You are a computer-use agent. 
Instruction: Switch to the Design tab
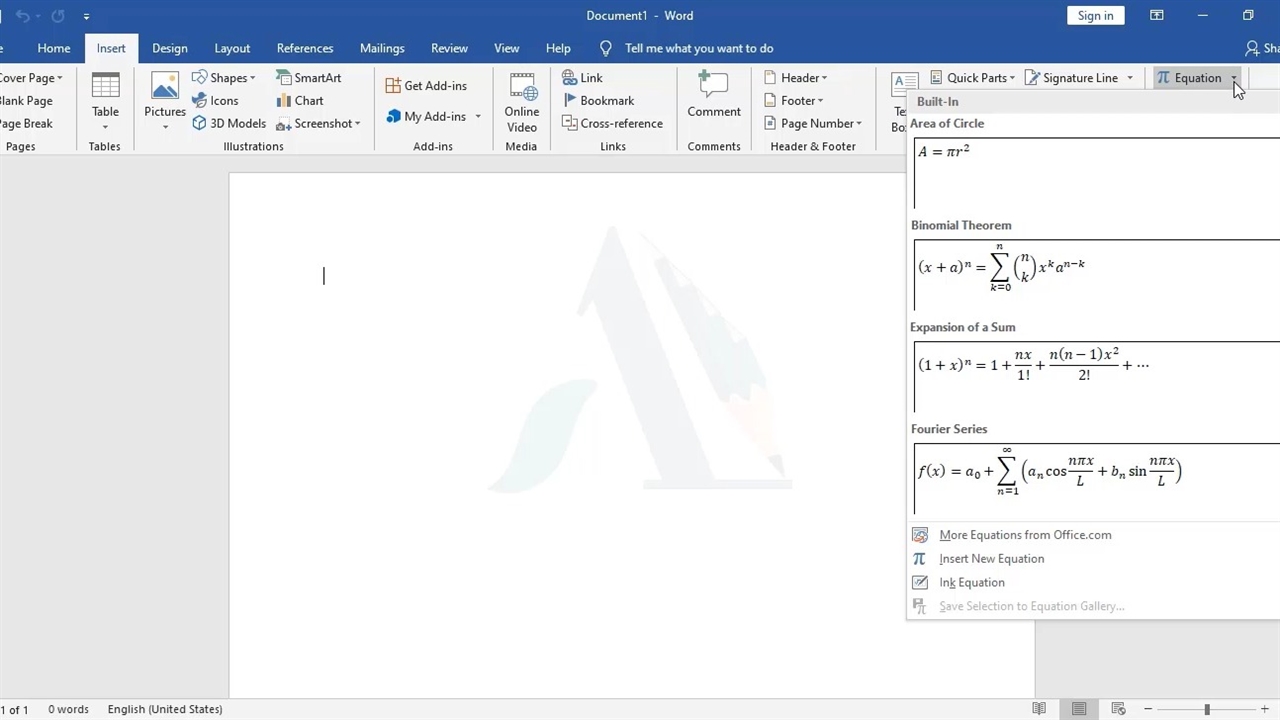click(x=169, y=48)
